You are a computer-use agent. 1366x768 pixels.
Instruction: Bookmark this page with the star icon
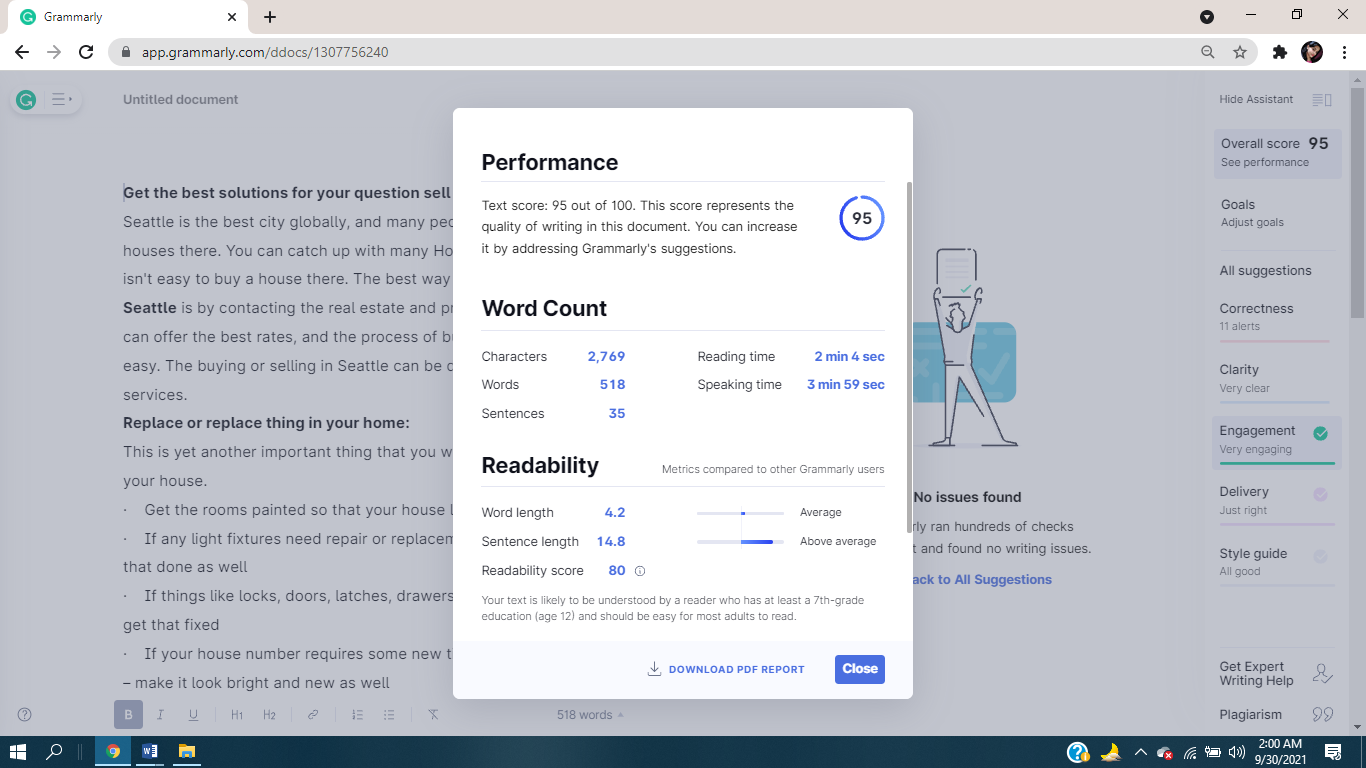[x=1240, y=52]
